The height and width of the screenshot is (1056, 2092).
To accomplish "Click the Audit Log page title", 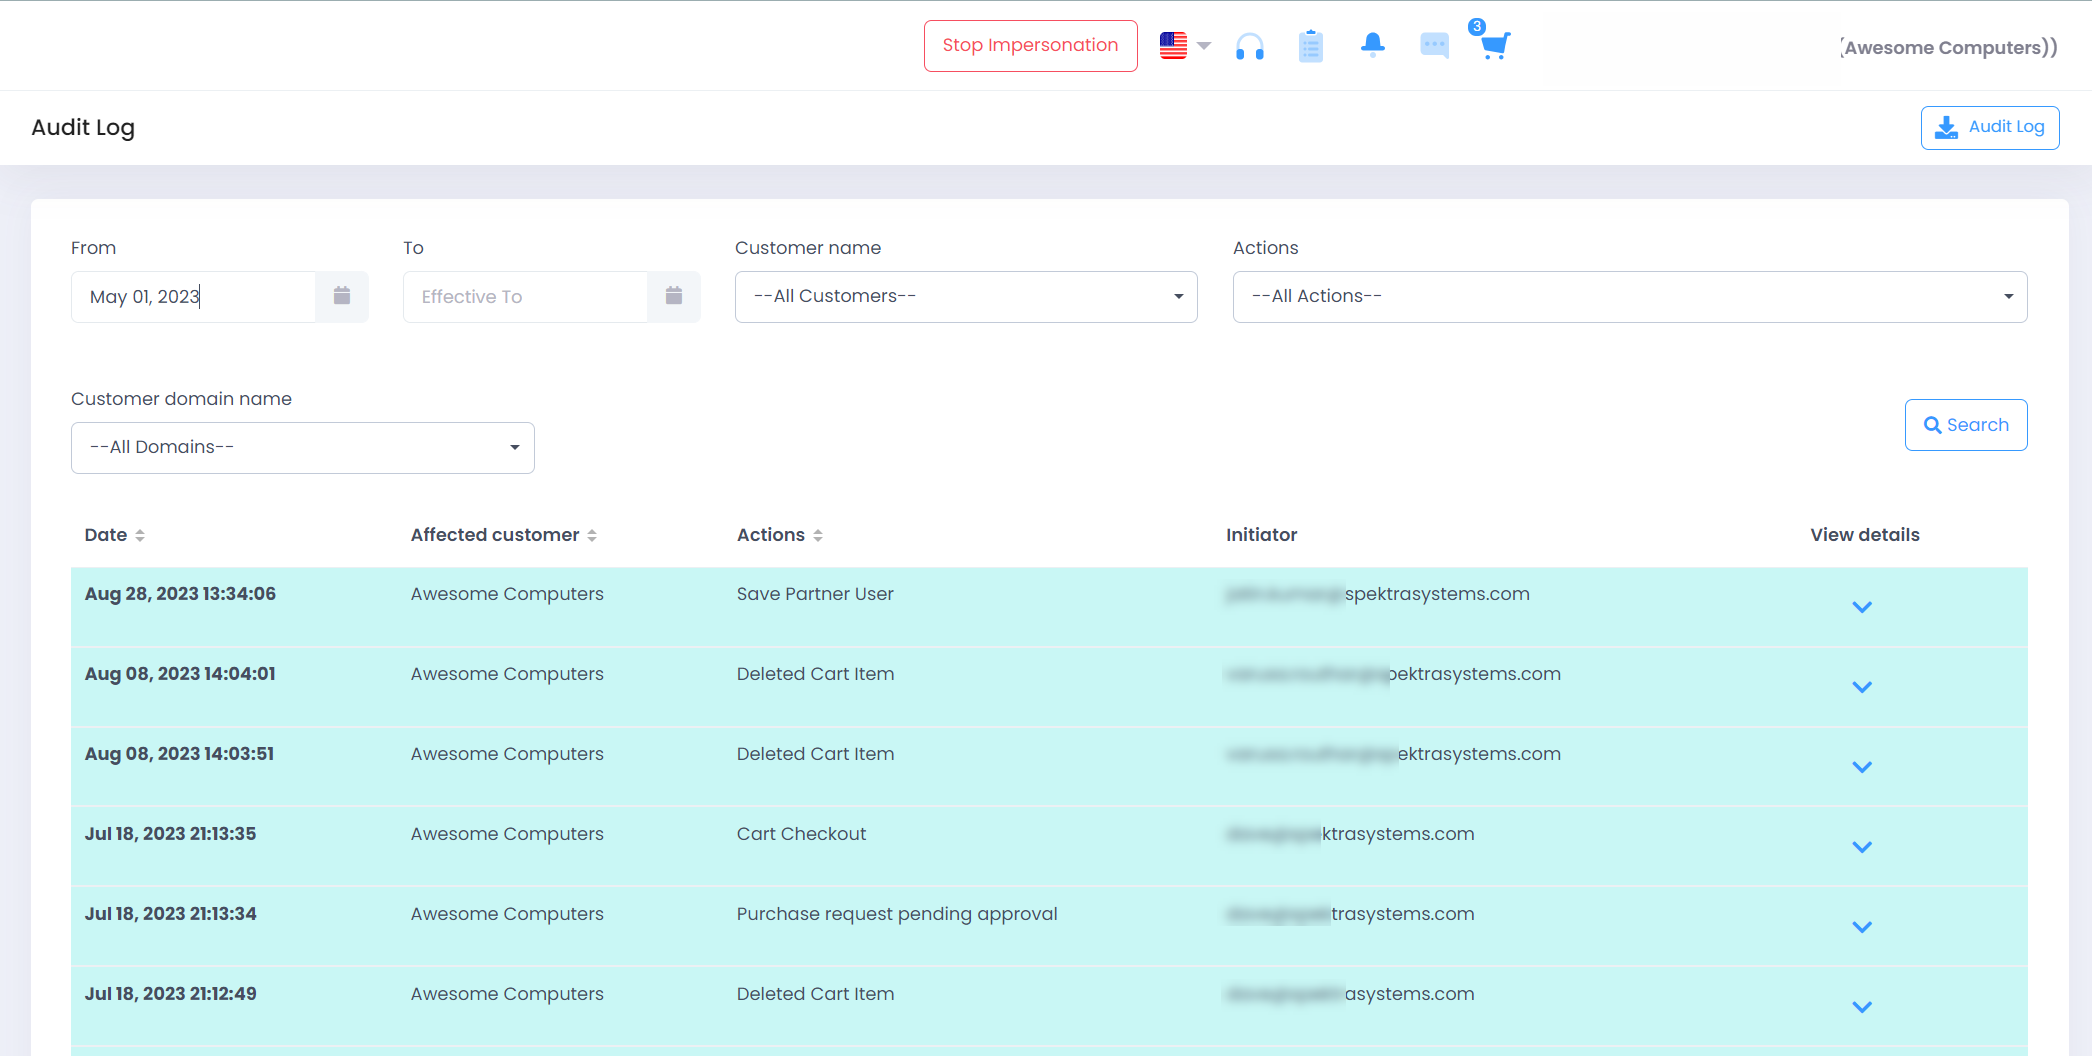I will click(83, 128).
